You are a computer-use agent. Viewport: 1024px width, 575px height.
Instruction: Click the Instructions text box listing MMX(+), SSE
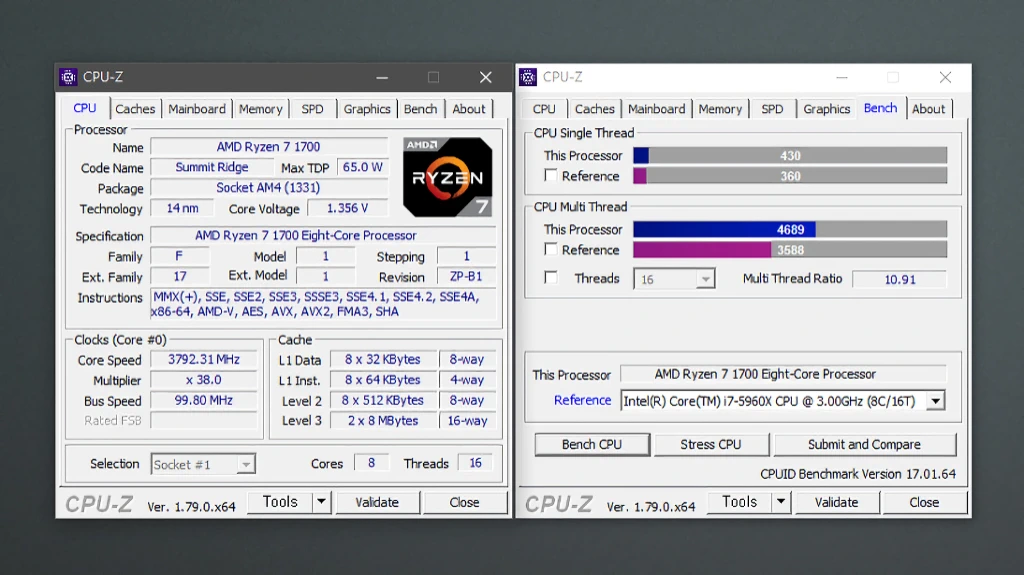point(323,304)
